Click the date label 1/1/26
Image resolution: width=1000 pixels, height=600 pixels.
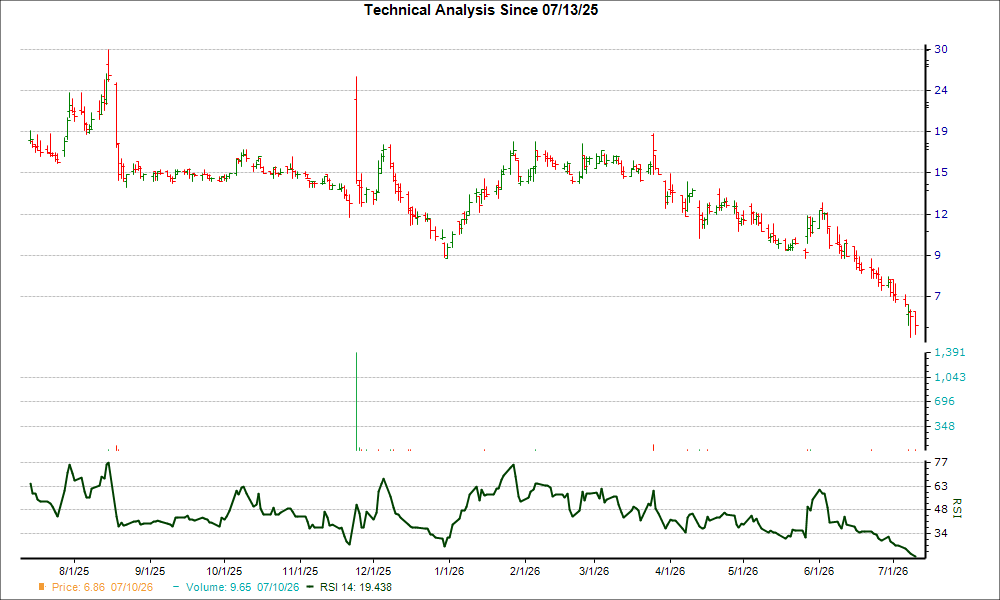[449, 571]
